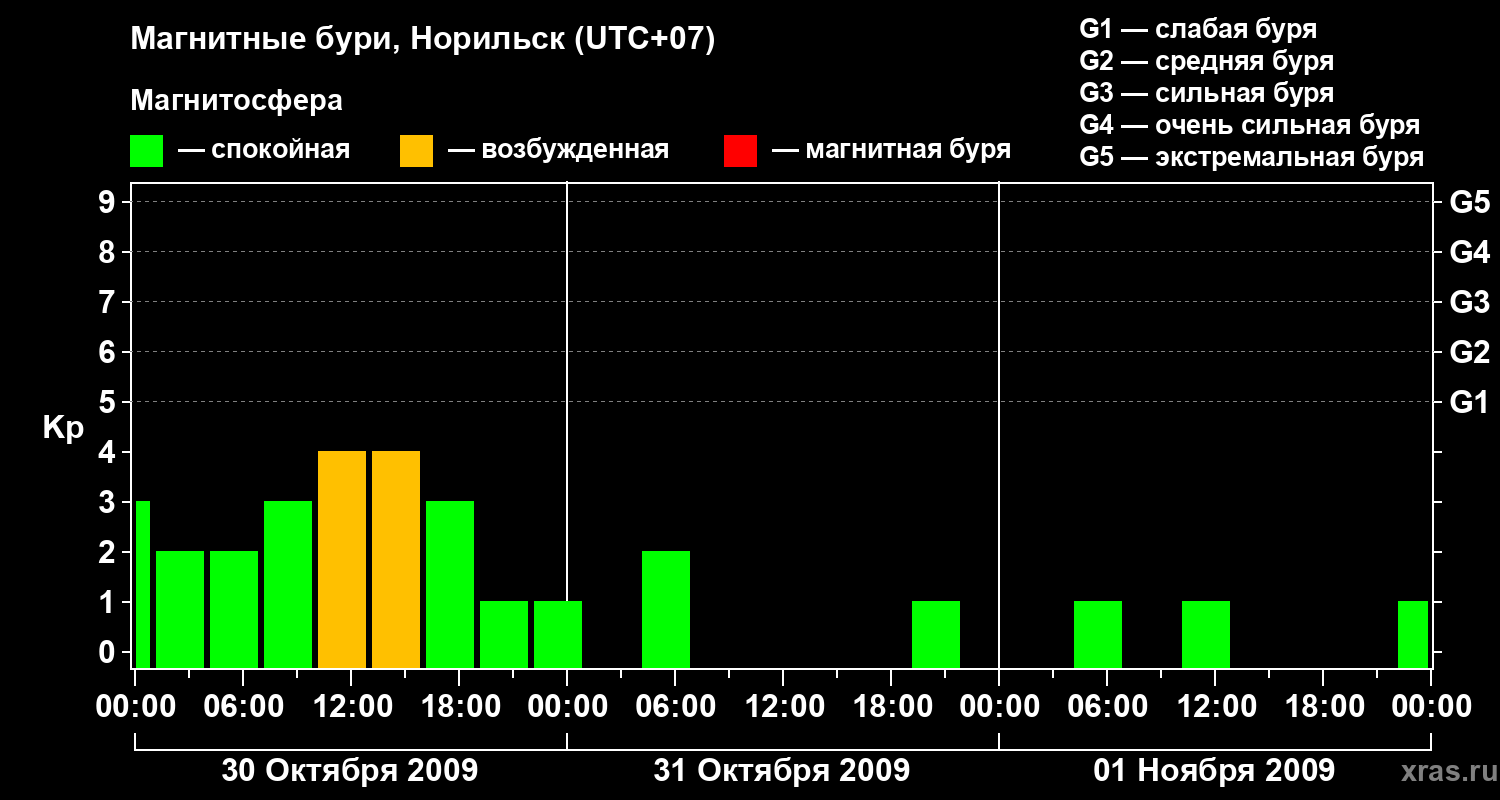
Task: Click the 'G4' label on right axis
Action: 1469,252
